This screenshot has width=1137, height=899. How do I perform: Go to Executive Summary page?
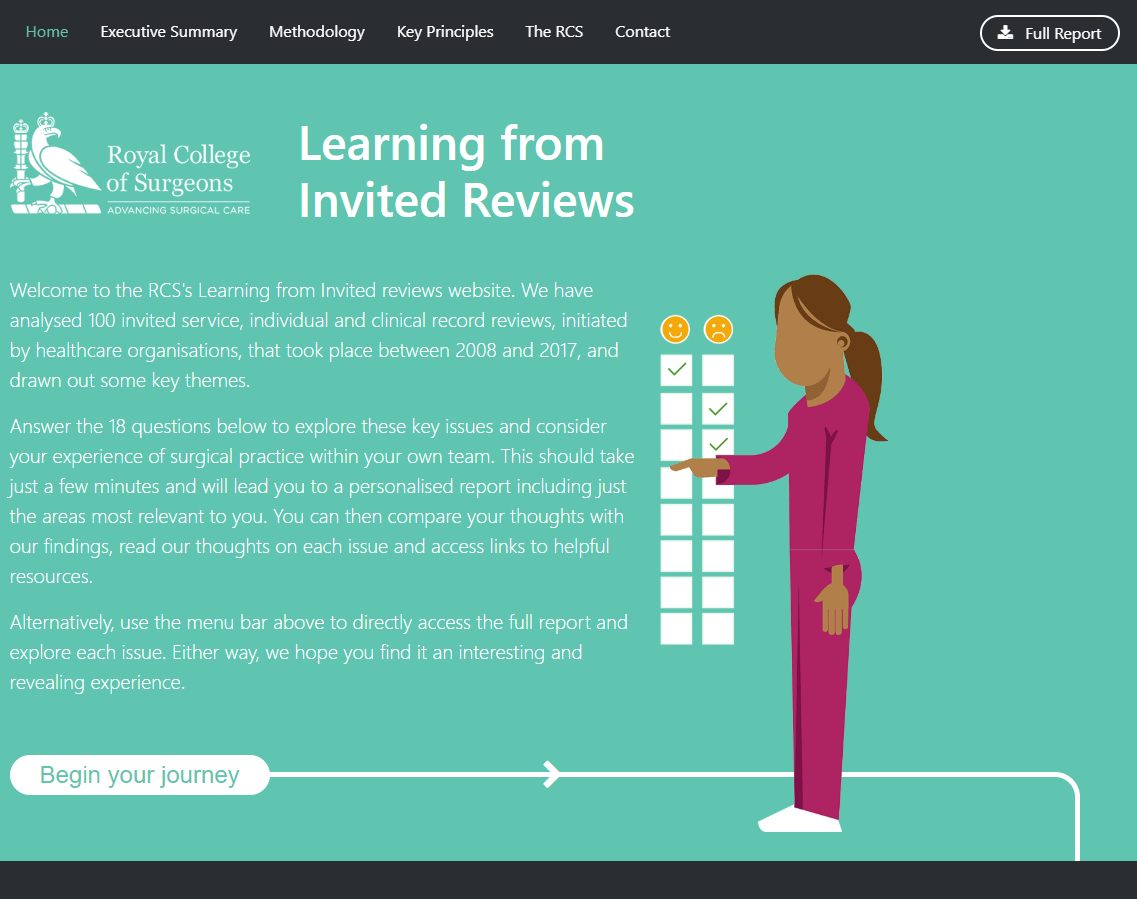tap(169, 32)
